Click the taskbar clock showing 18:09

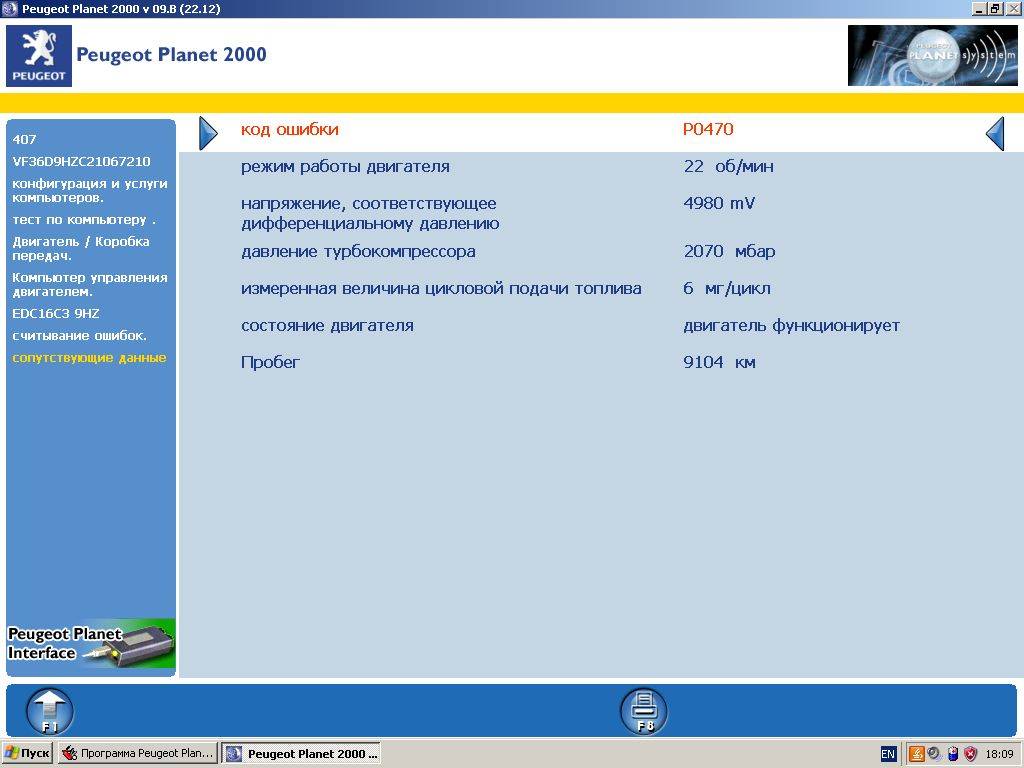(999, 754)
